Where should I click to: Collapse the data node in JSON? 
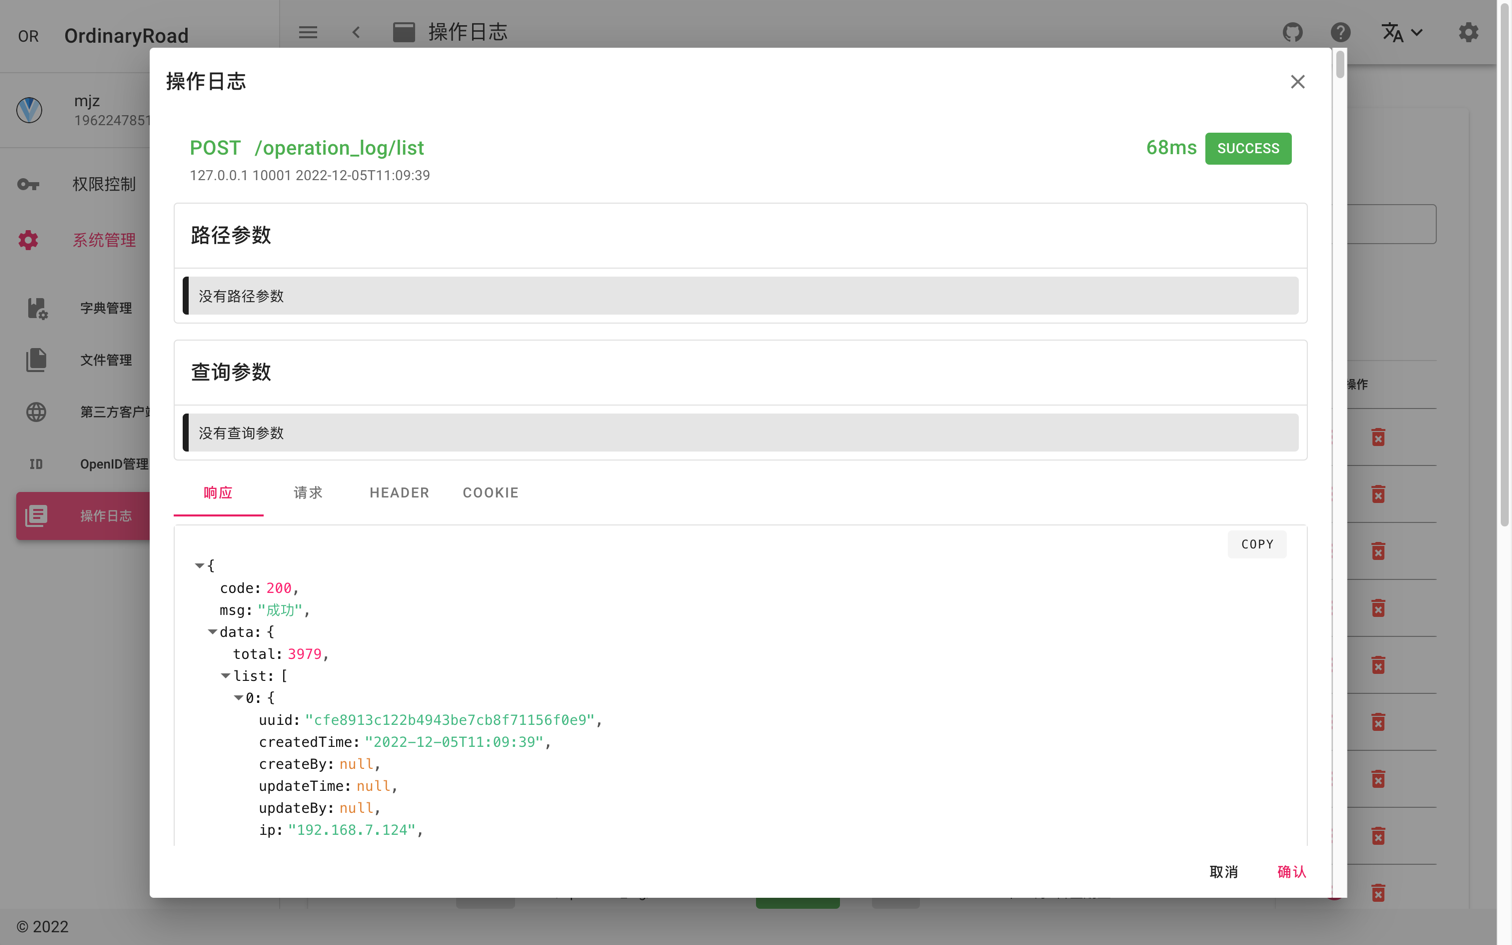[212, 632]
